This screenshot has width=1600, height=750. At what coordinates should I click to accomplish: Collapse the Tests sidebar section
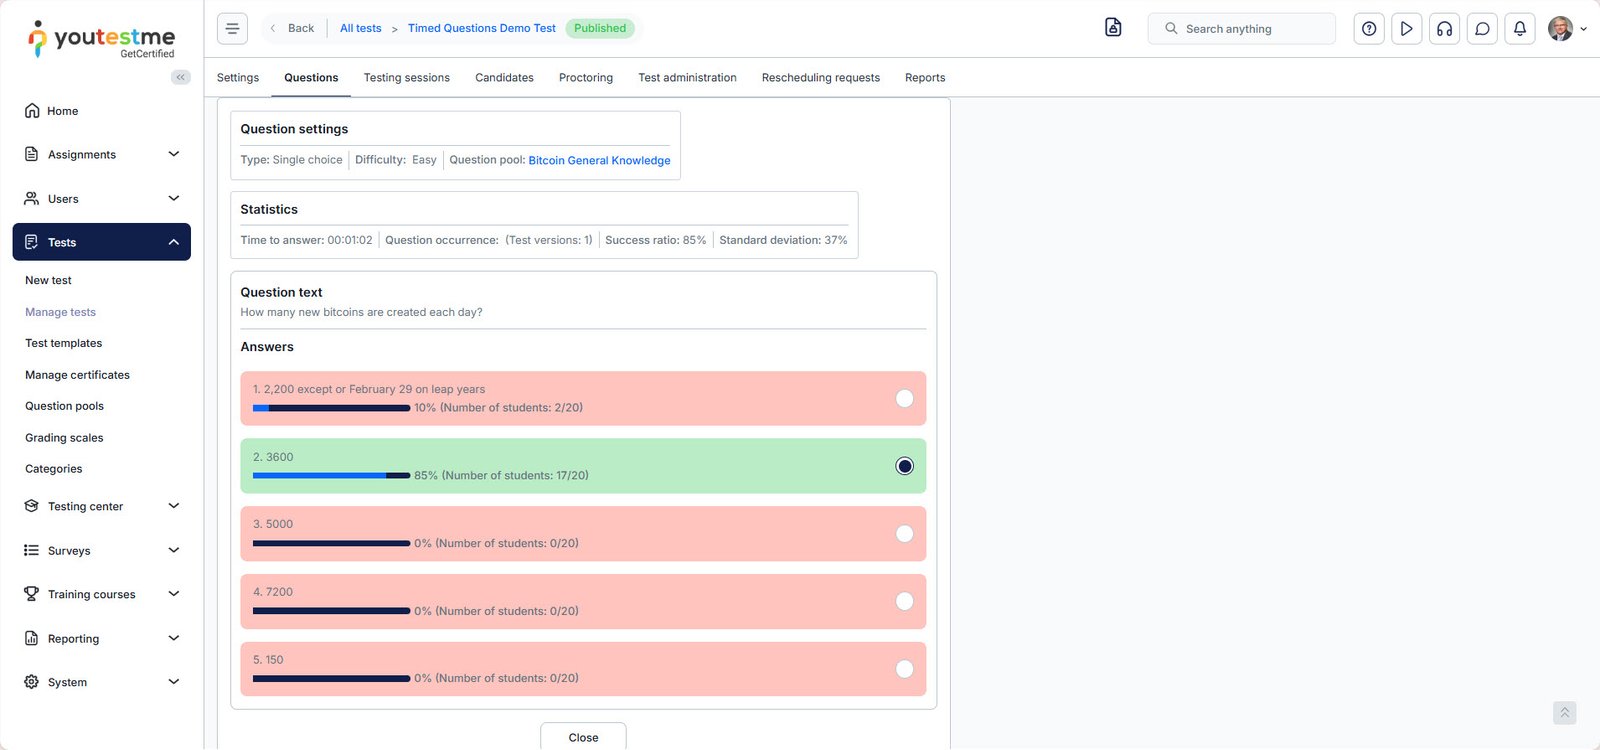tap(173, 242)
